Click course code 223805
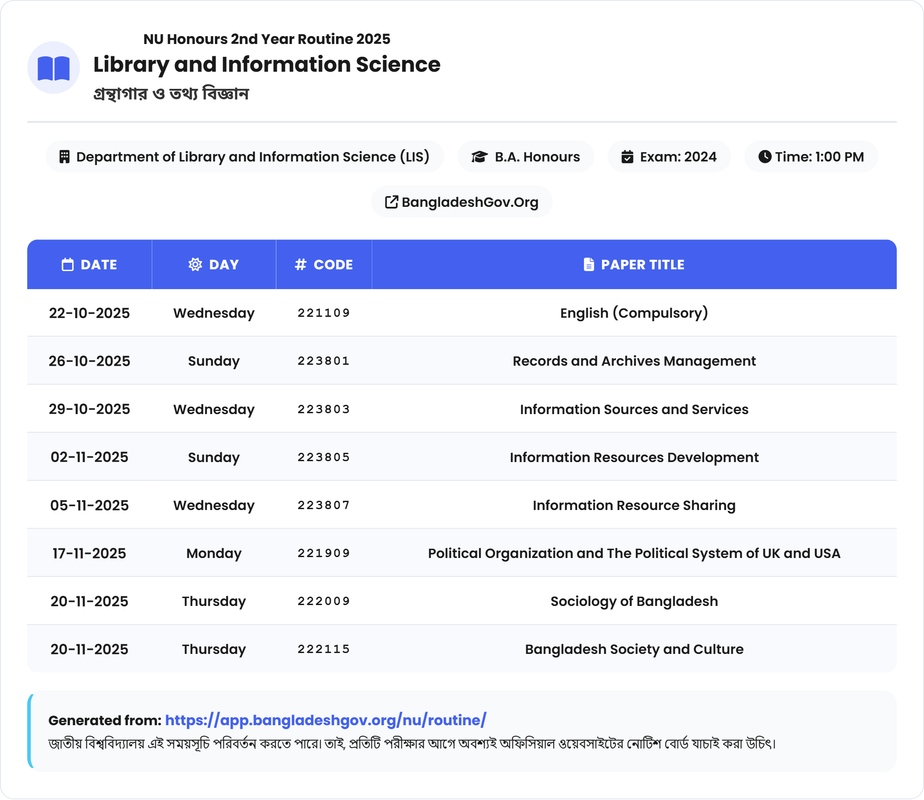 coord(324,457)
